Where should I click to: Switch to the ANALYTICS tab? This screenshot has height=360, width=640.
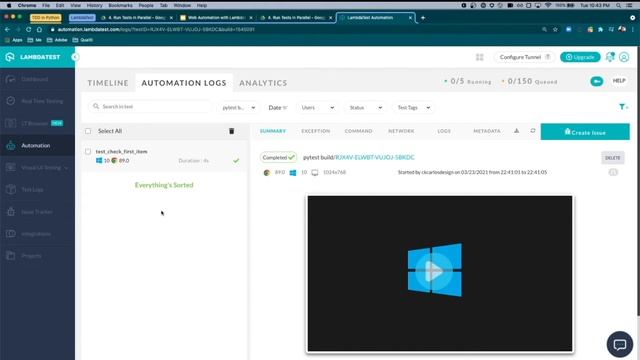click(x=263, y=83)
